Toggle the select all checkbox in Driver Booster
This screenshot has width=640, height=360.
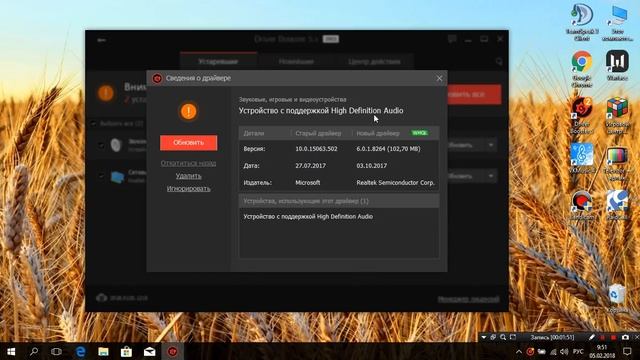pyautogui.click(x=93, y=123)
